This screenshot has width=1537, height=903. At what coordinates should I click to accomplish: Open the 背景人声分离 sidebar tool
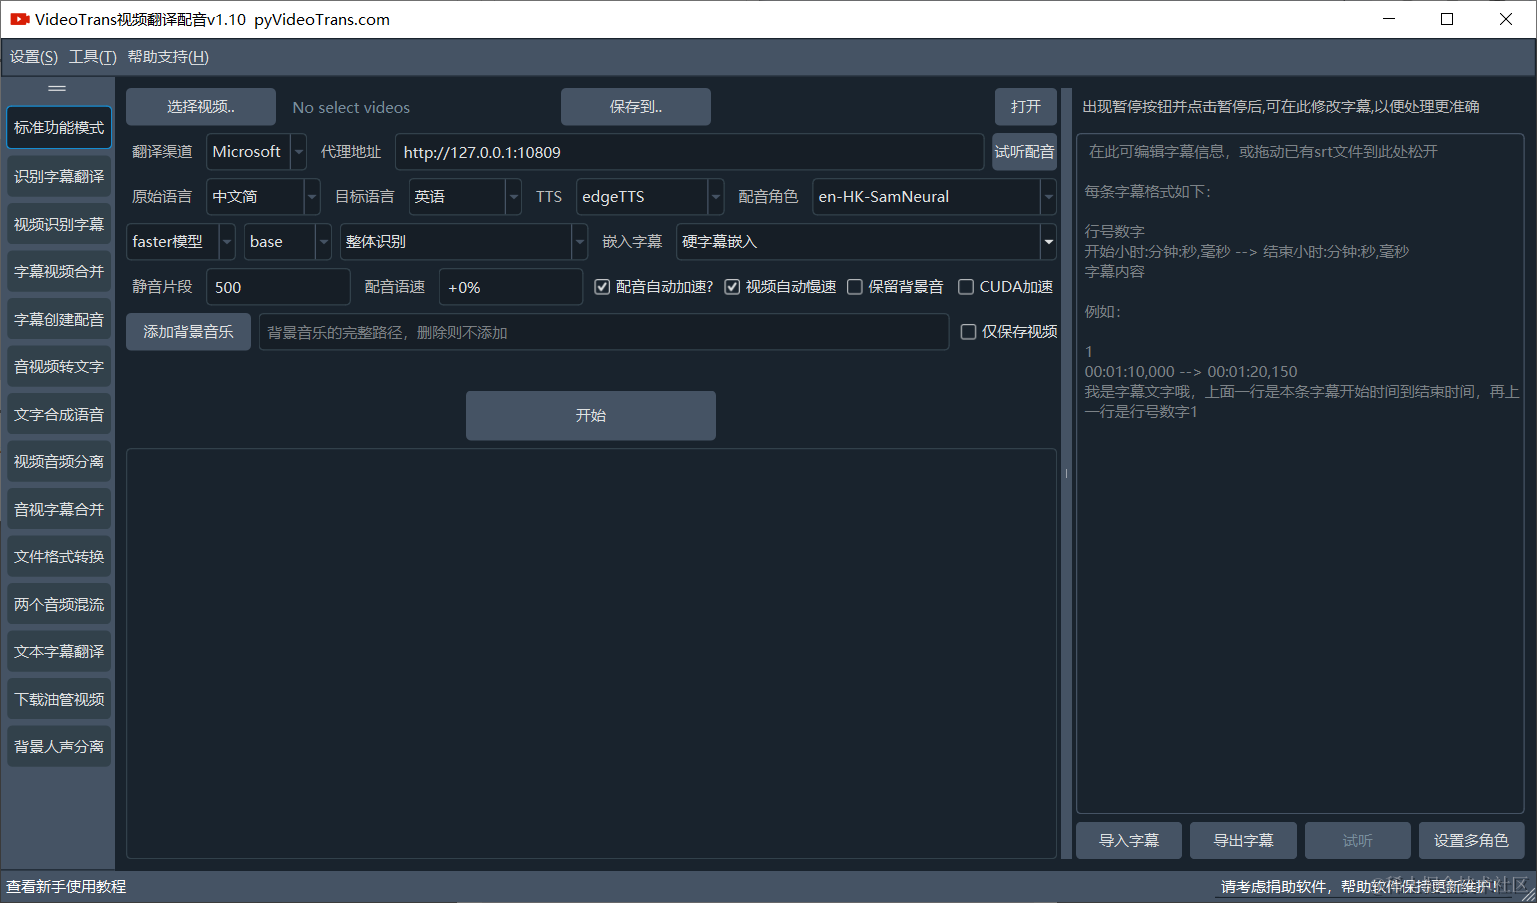(59, 746)
